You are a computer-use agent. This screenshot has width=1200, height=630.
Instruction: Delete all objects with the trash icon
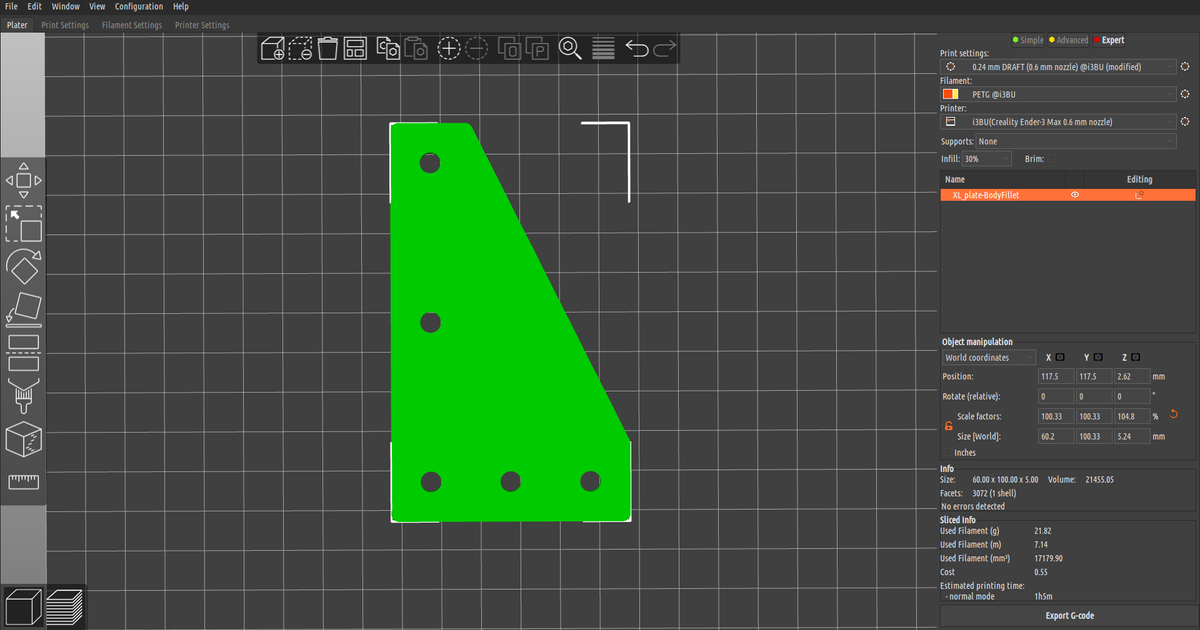328,47
